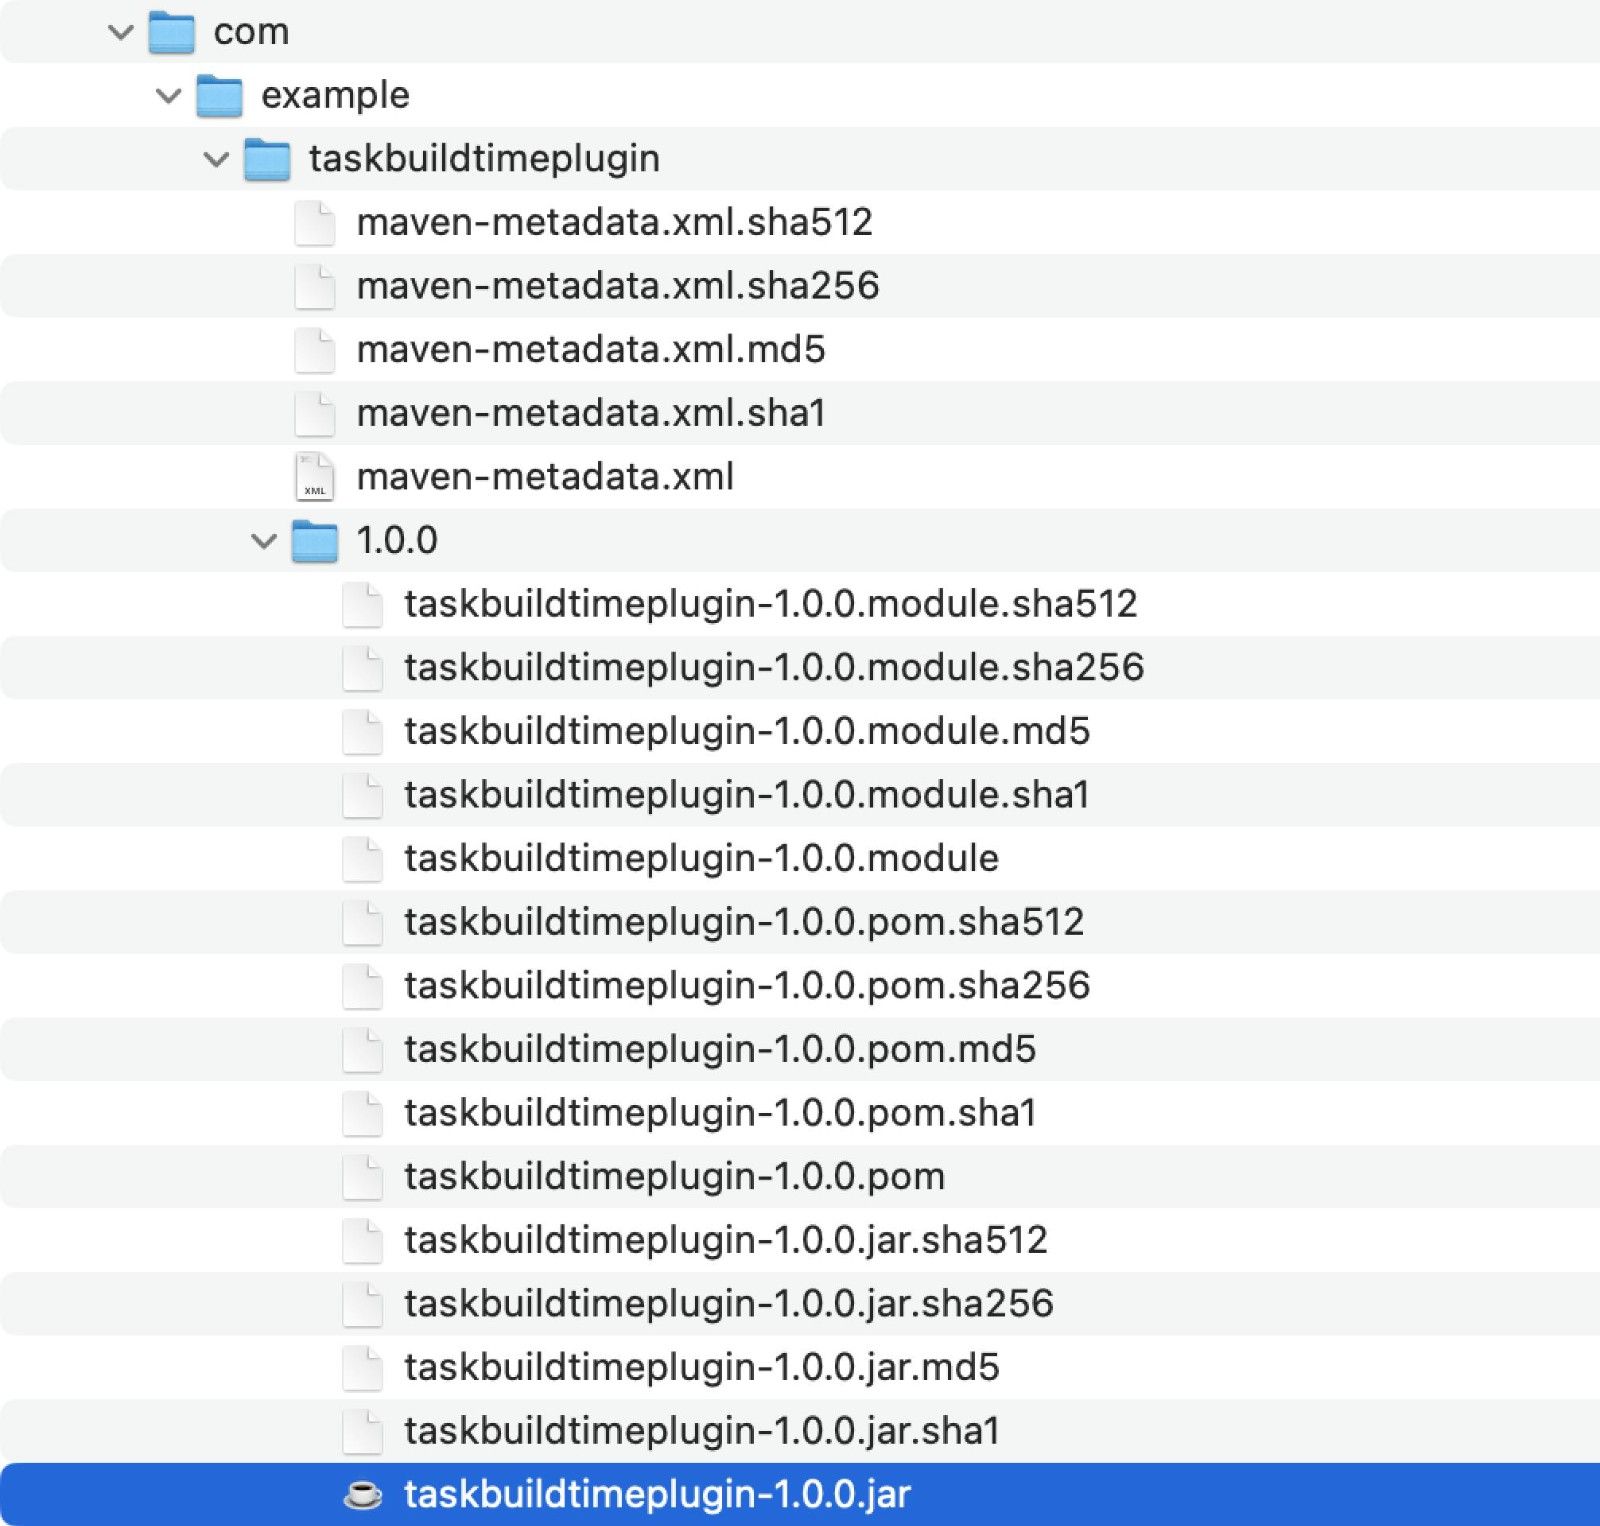
Task: Click the file icon of taskbuildtimeplugin-1.0.0.jar.sha1
Action: [x=362, y=1431]
